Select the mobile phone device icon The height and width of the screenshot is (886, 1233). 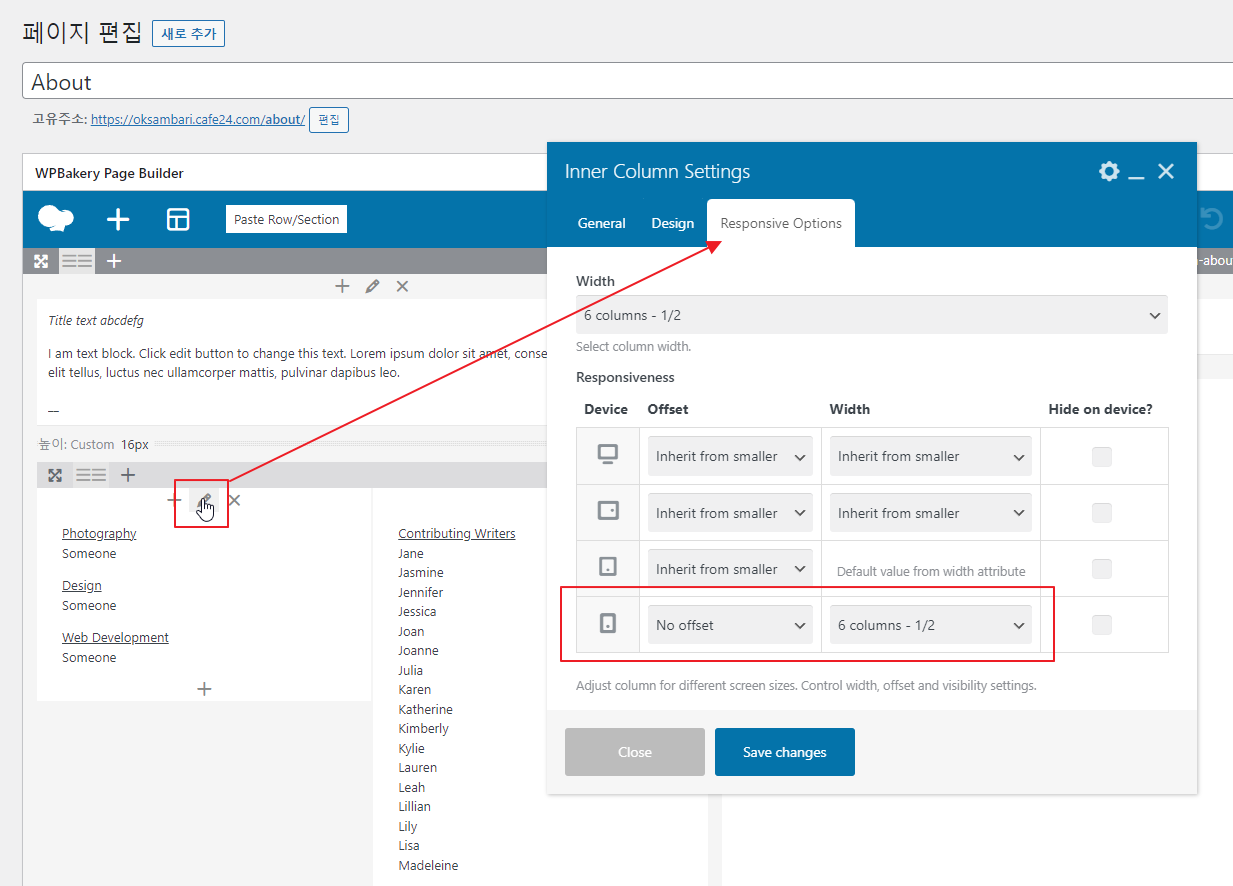click(607, 624)
